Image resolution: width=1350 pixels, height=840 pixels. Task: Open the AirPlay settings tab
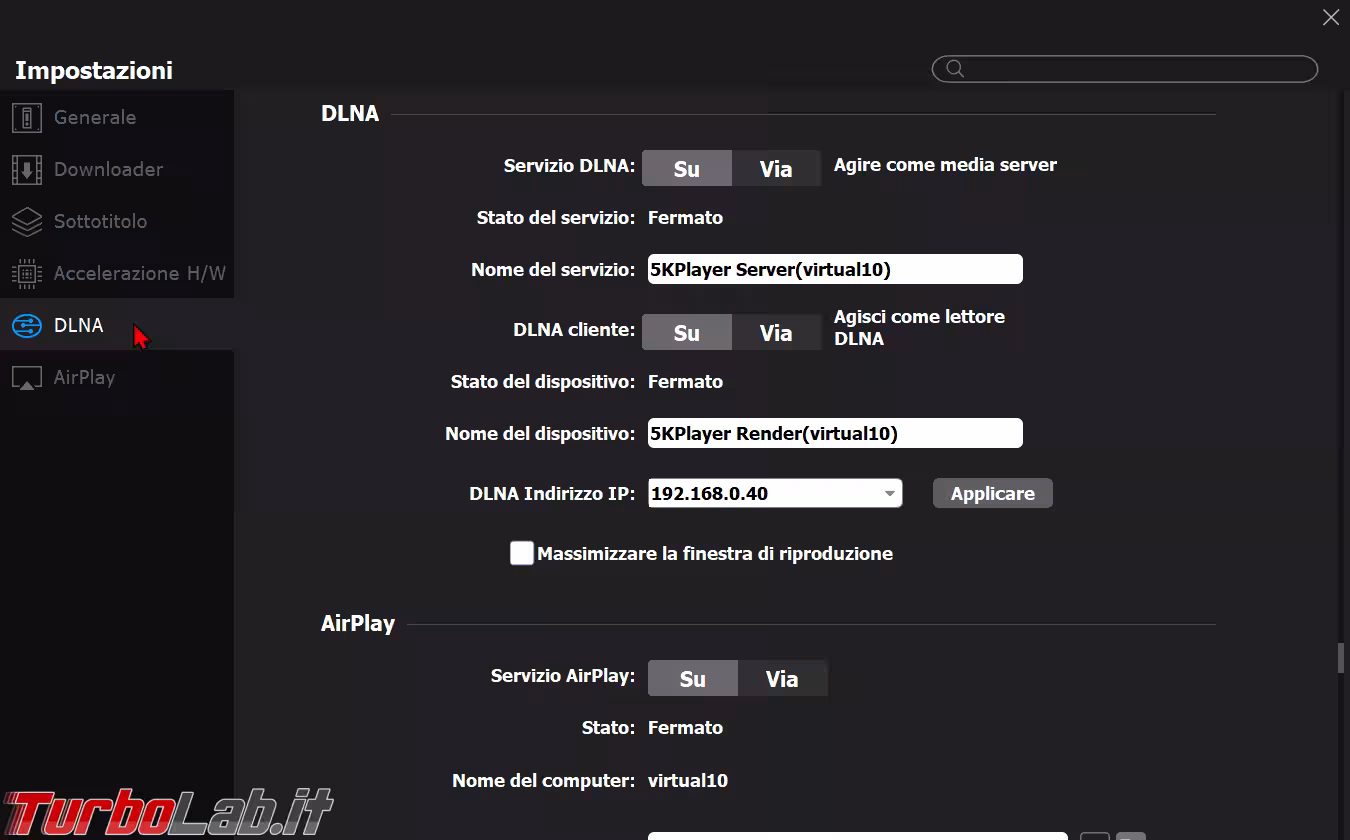84,377
